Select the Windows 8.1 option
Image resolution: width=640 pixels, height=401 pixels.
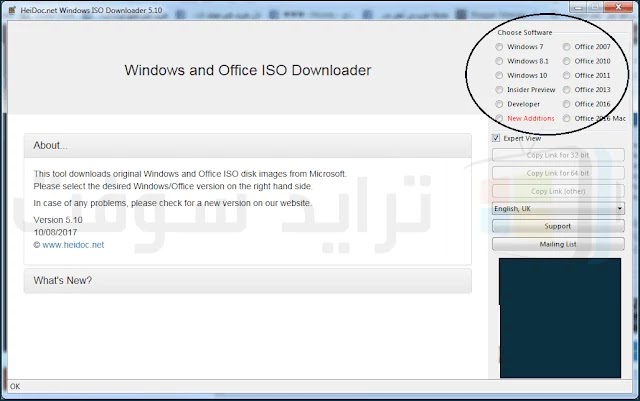[x=499, y=61]
